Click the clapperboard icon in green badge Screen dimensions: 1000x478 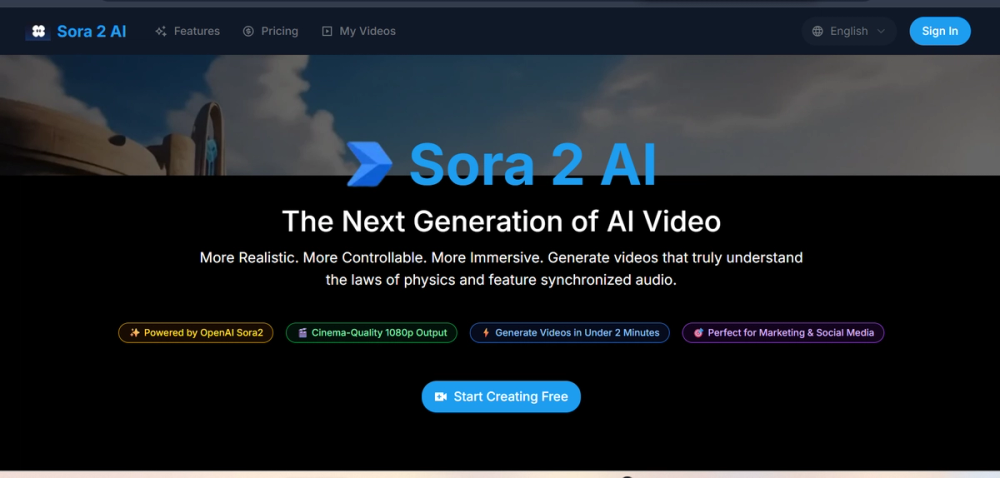[303, 333]
